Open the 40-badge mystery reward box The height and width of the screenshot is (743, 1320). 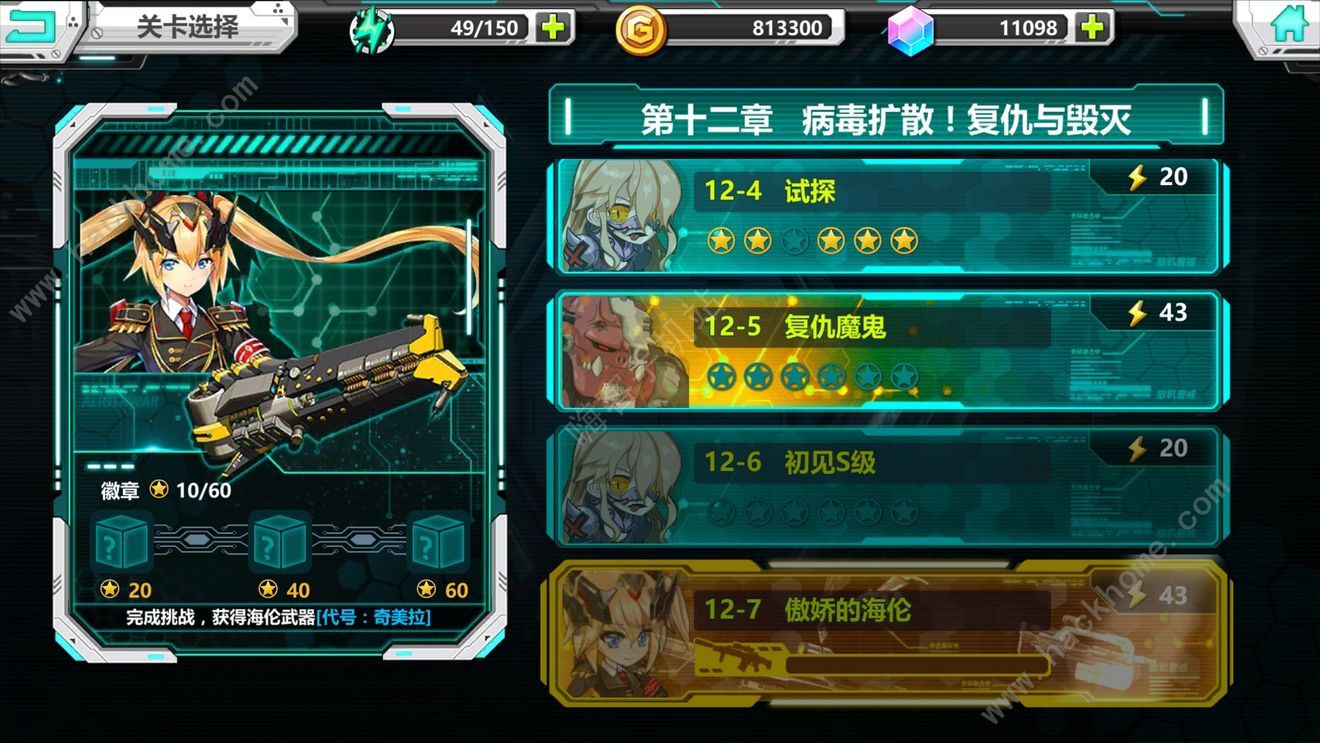(280, 542)
